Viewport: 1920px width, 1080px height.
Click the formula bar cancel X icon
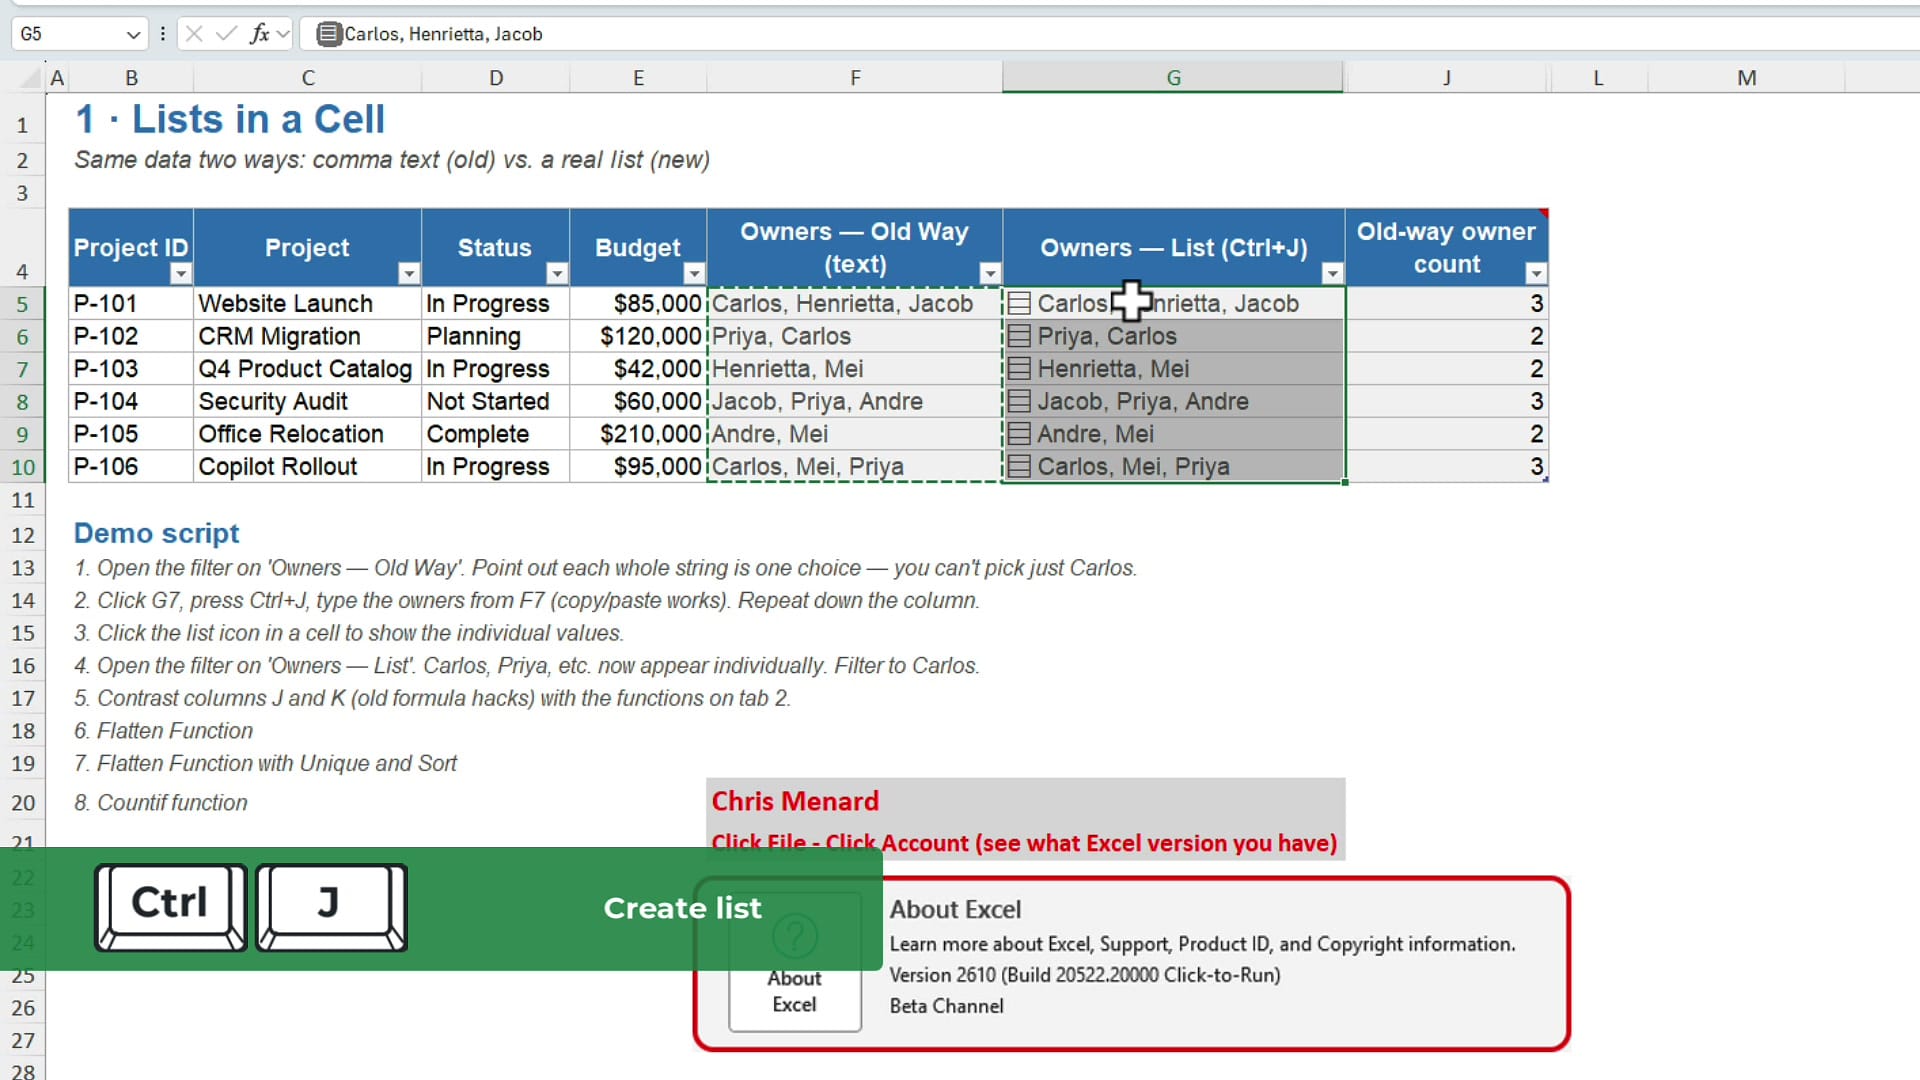tap(194, 34)
